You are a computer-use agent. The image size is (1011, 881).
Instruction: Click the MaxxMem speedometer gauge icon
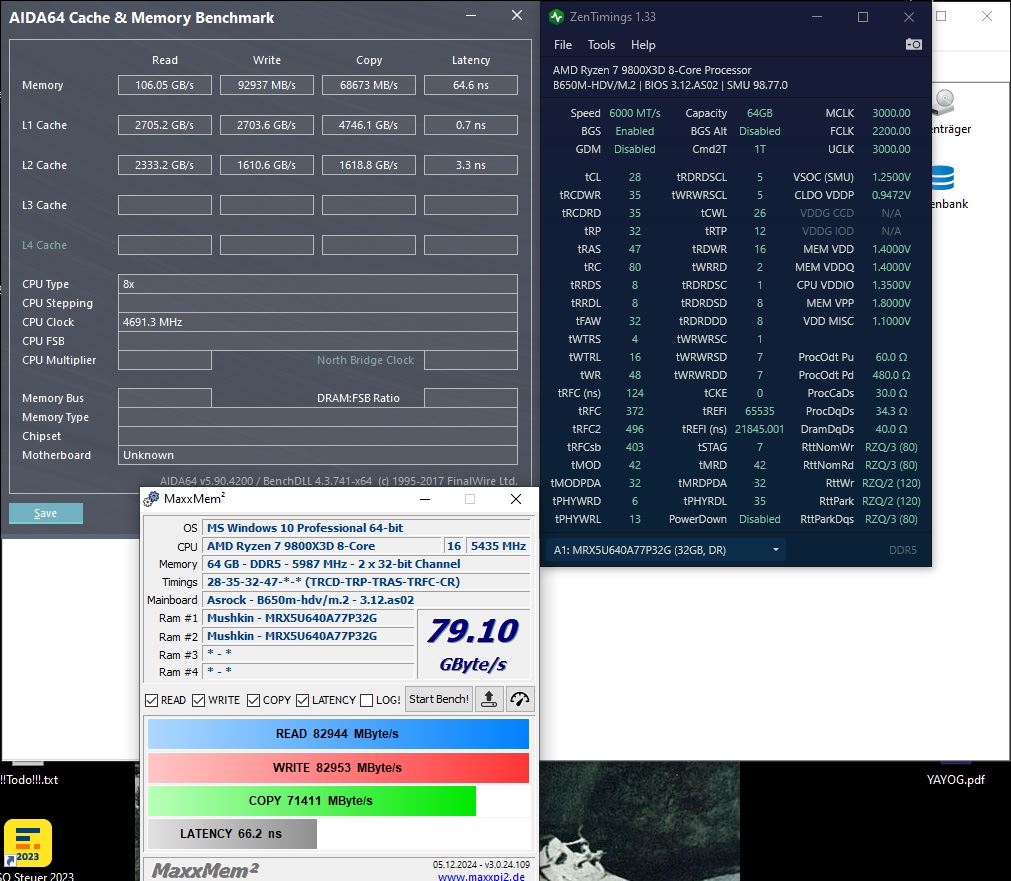520,699
